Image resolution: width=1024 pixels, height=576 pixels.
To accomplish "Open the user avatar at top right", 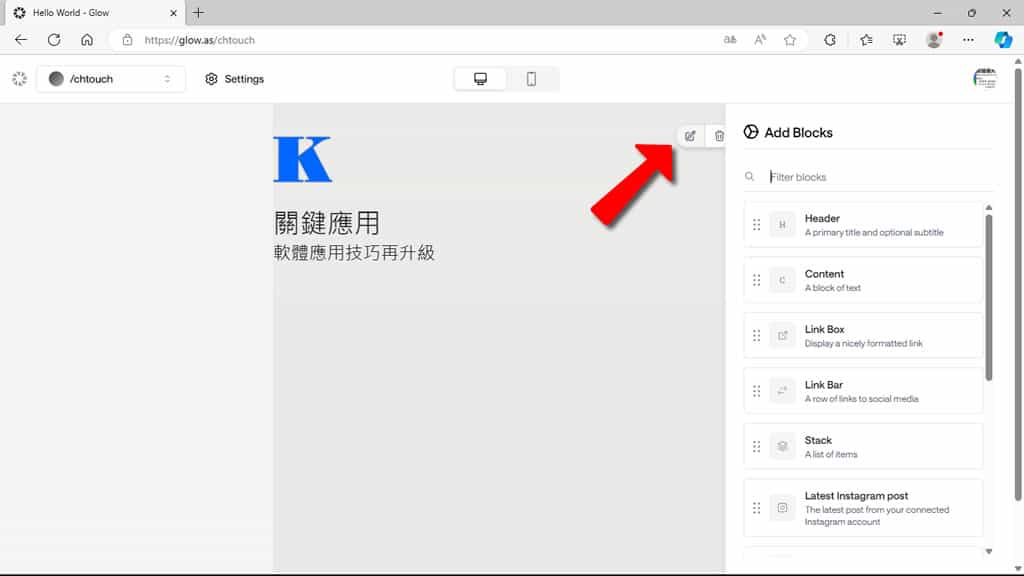I will pyautogui.click(x=984, y=79).
